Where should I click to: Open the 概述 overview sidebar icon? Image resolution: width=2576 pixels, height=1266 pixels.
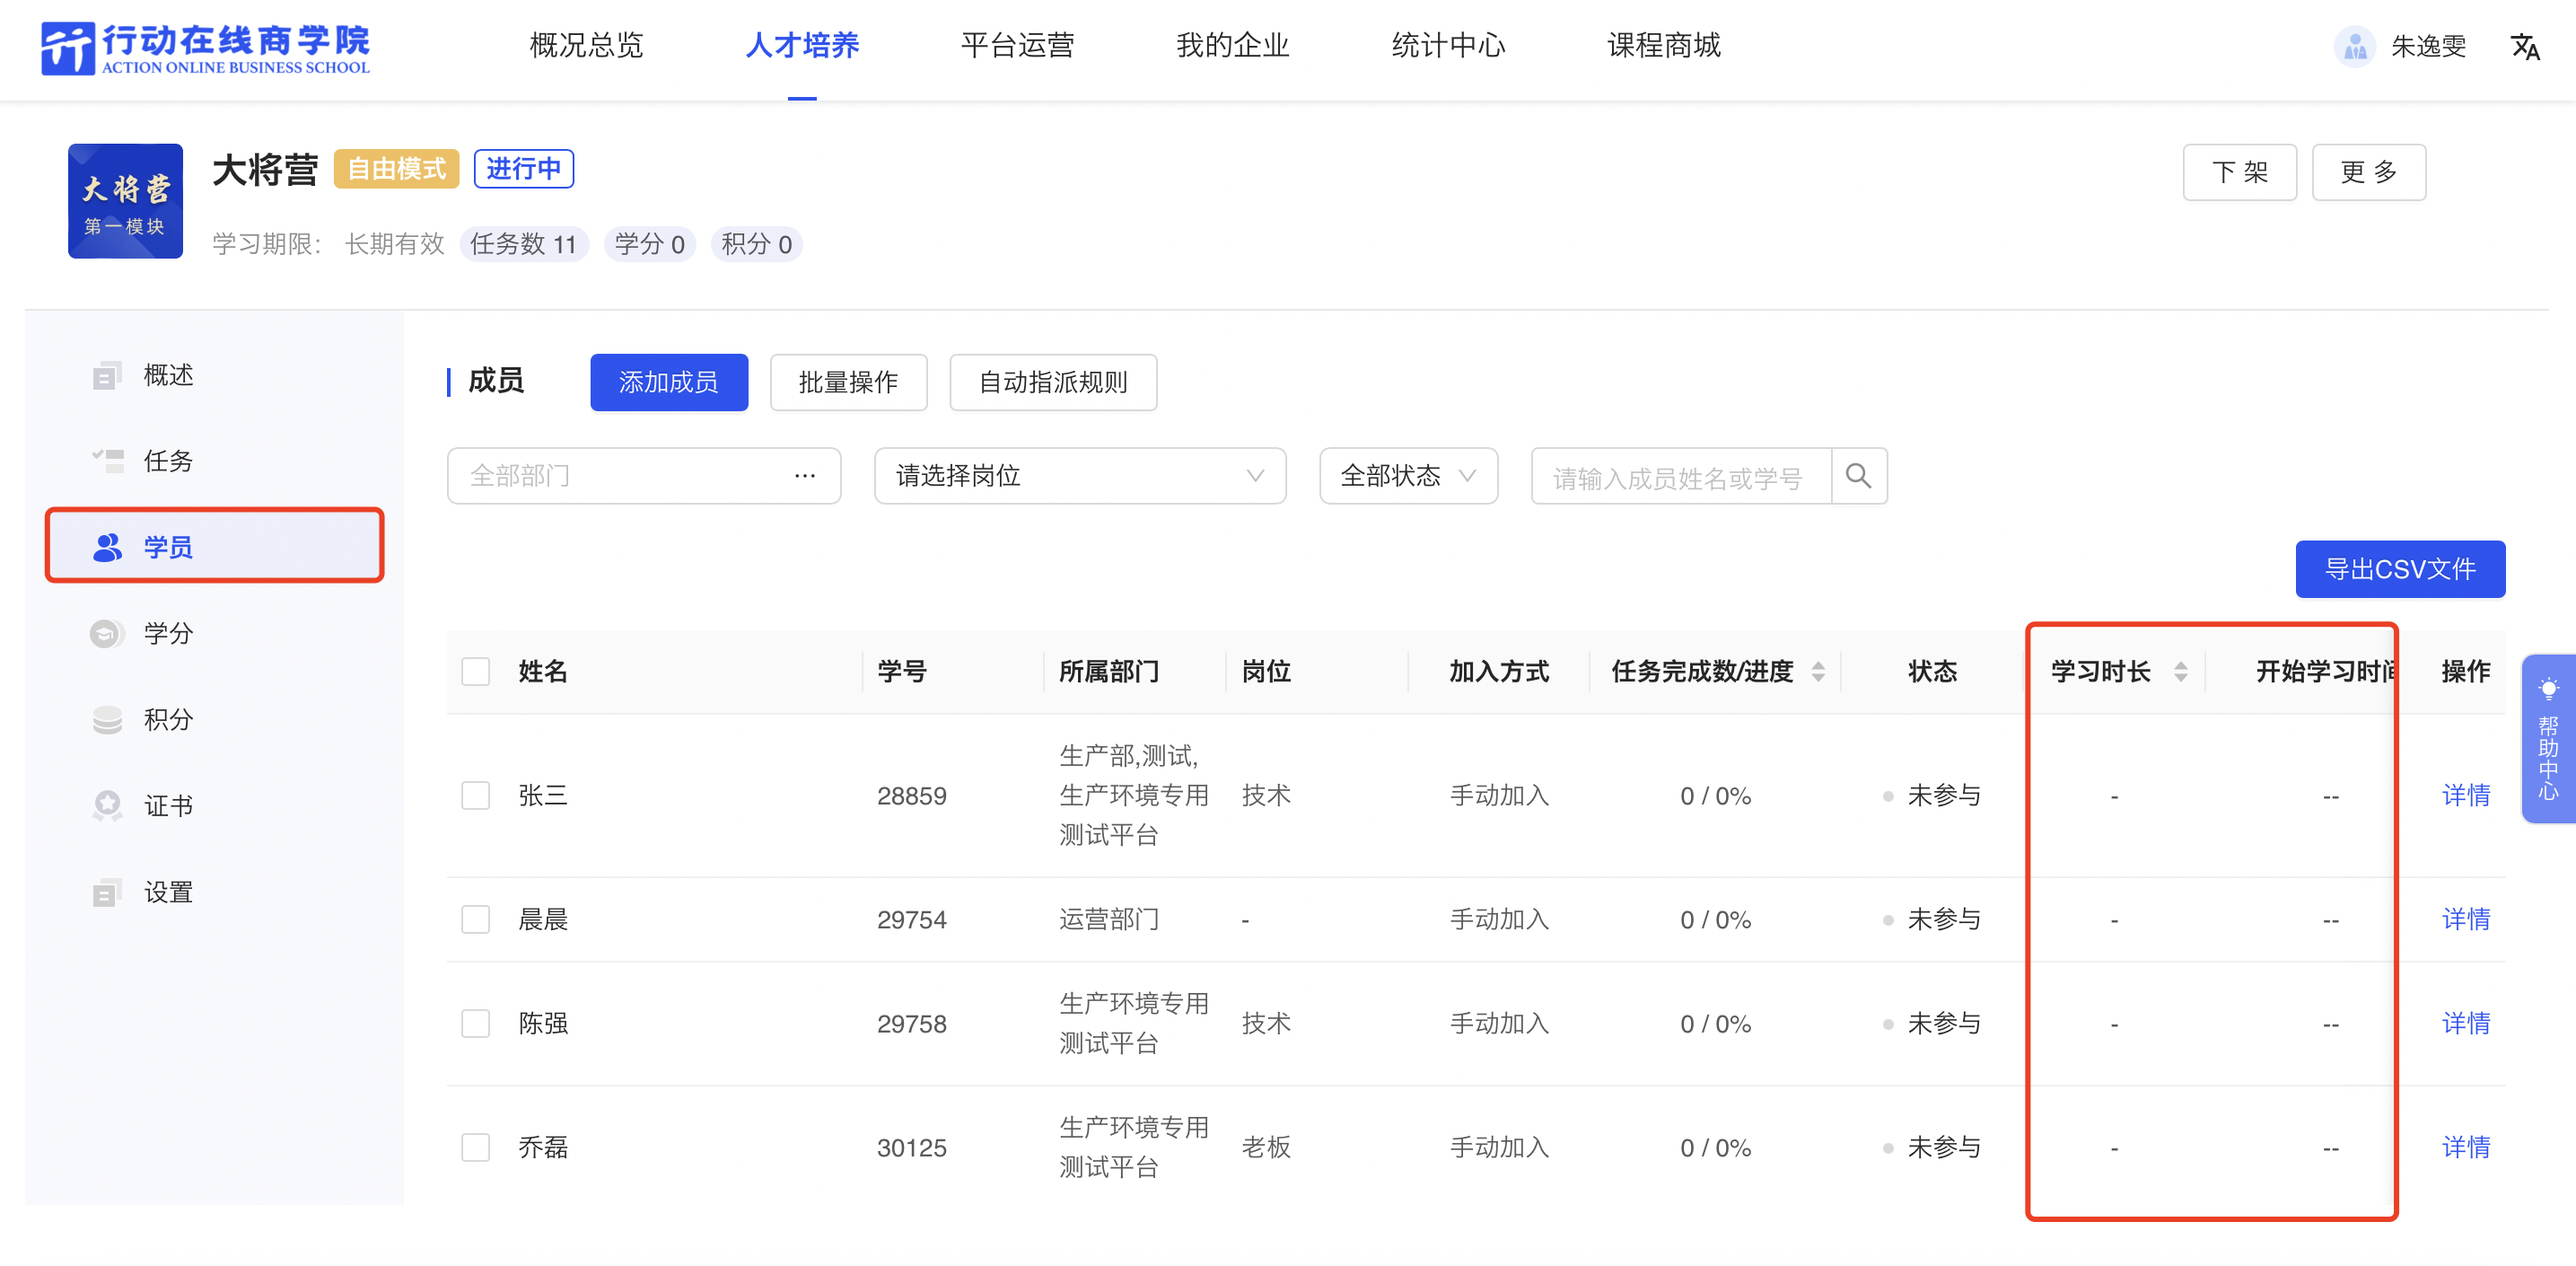tap(107, 376)
